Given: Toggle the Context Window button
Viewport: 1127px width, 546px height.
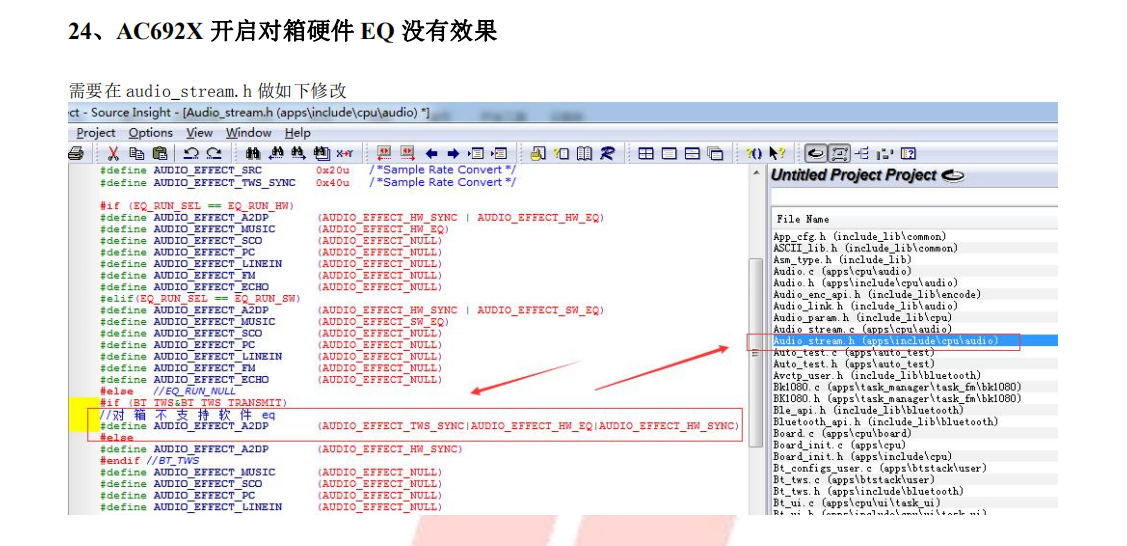Looking at the screenshot, I should (838, 153).
